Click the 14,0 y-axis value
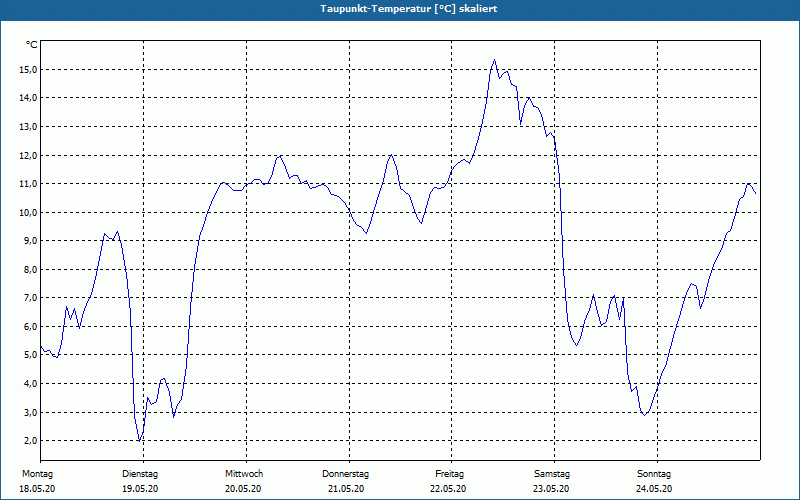This screenshot has height=500, width=800. point(28,97)
